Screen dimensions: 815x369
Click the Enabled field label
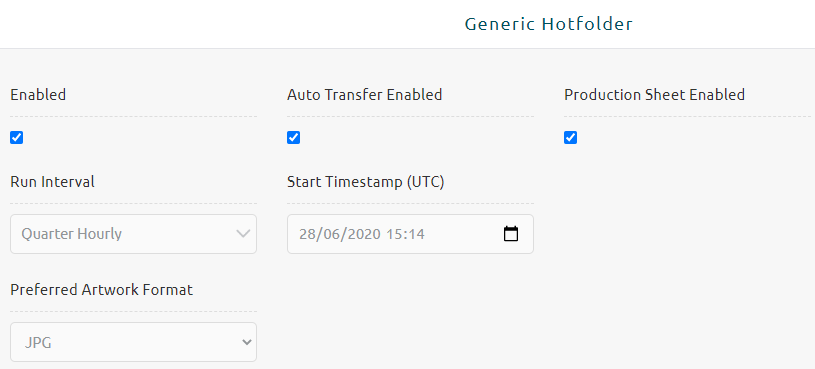38,95
